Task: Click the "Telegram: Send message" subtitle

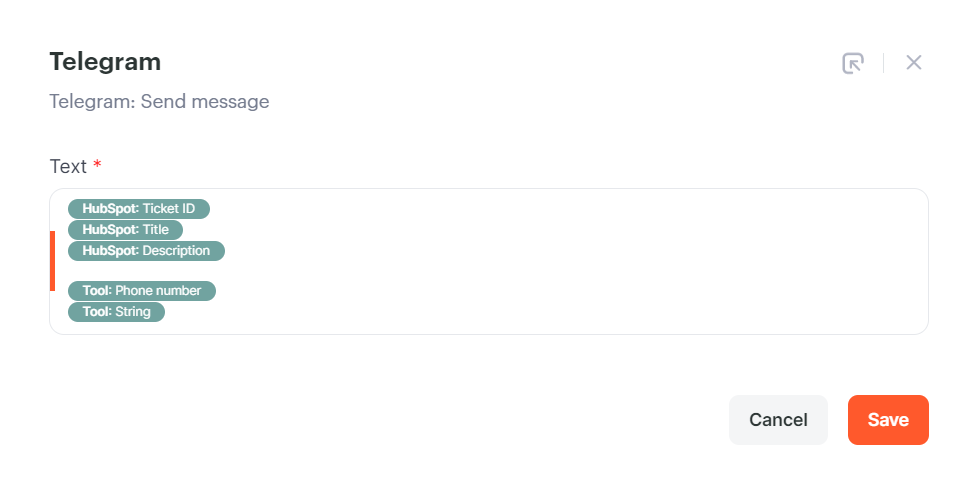Action: (159, 101)
